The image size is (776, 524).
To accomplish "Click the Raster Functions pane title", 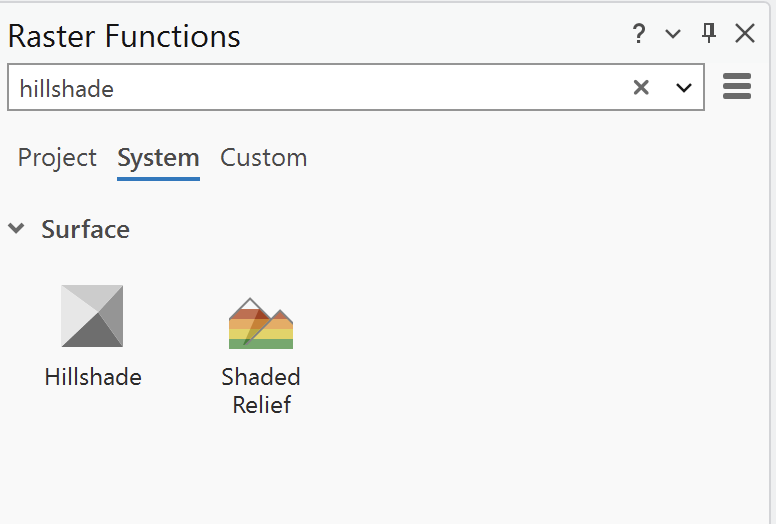I will click(124, 37).
